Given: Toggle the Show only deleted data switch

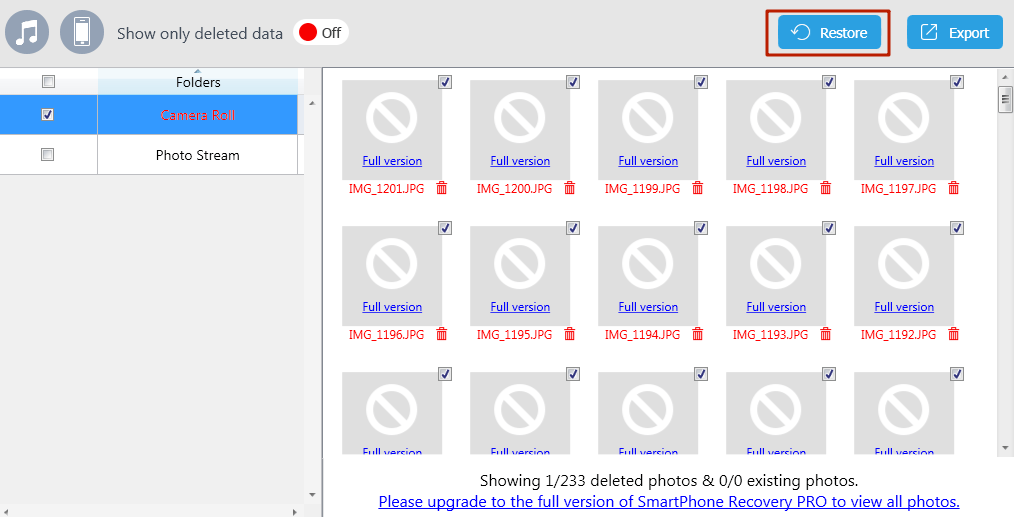Looking at the screenshot, I should 320,33.
